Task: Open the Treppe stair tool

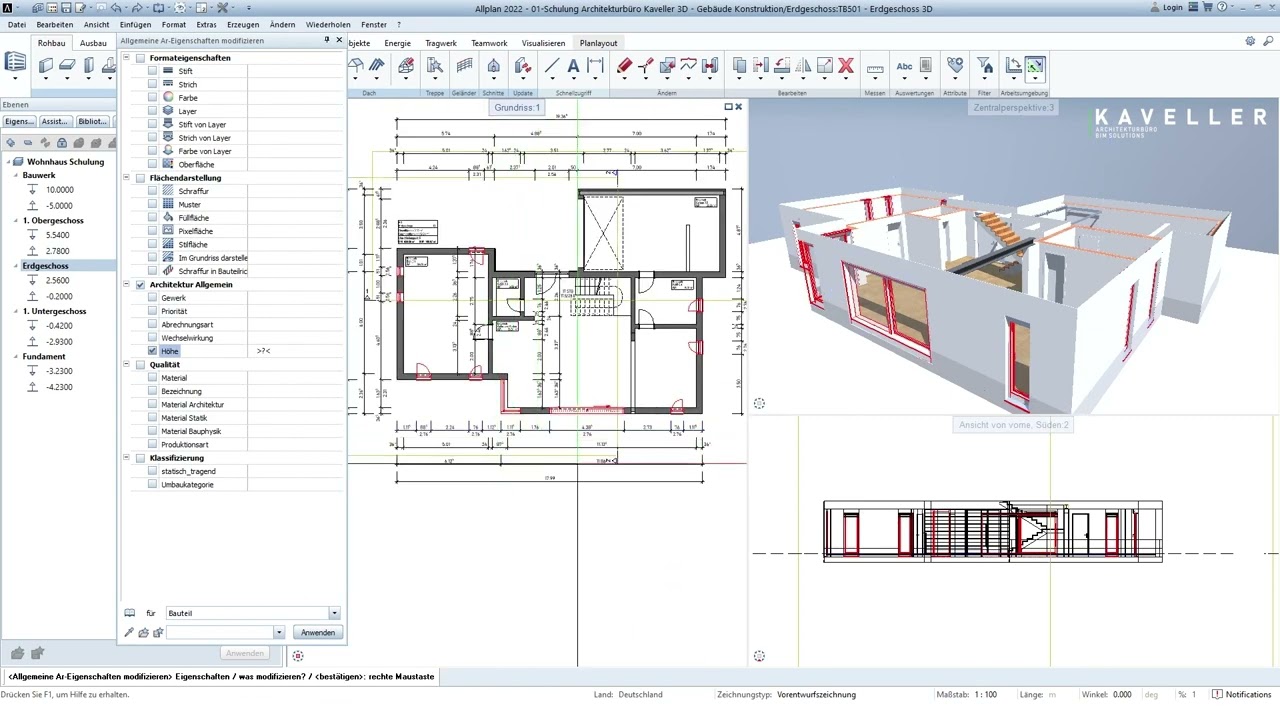Action: tap(435, 66)
